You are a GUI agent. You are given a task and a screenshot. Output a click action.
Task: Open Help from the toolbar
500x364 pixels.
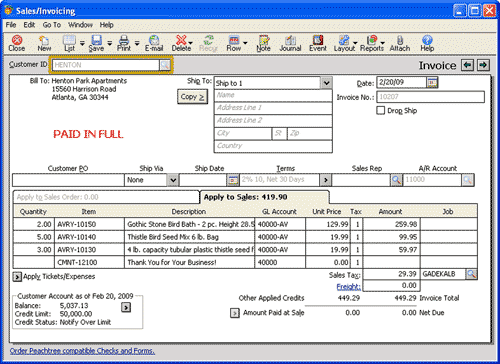coord(427,43)
